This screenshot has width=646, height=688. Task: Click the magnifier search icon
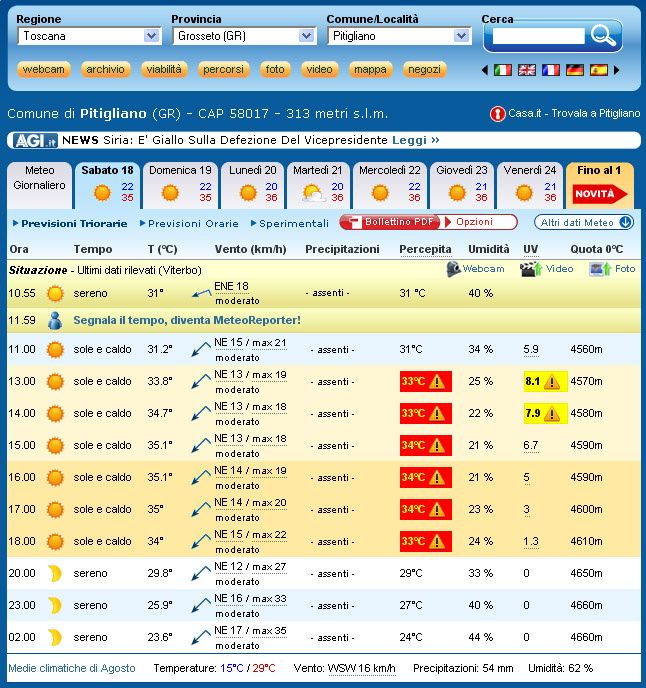pos(603,36)
